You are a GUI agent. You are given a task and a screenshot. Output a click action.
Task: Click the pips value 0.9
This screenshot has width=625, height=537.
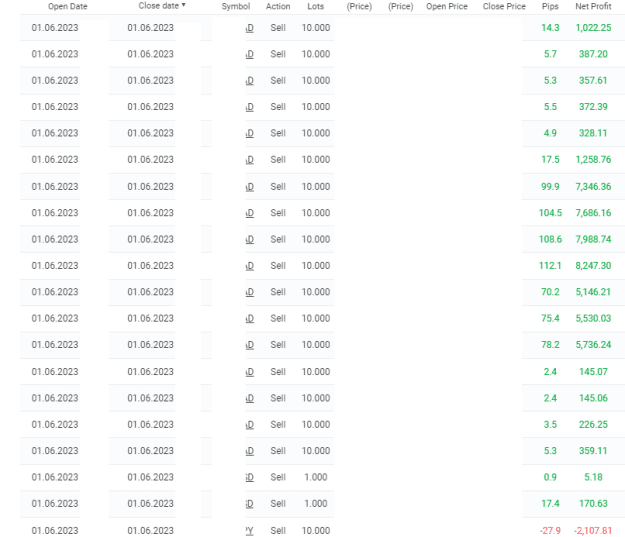click(550, 477)
